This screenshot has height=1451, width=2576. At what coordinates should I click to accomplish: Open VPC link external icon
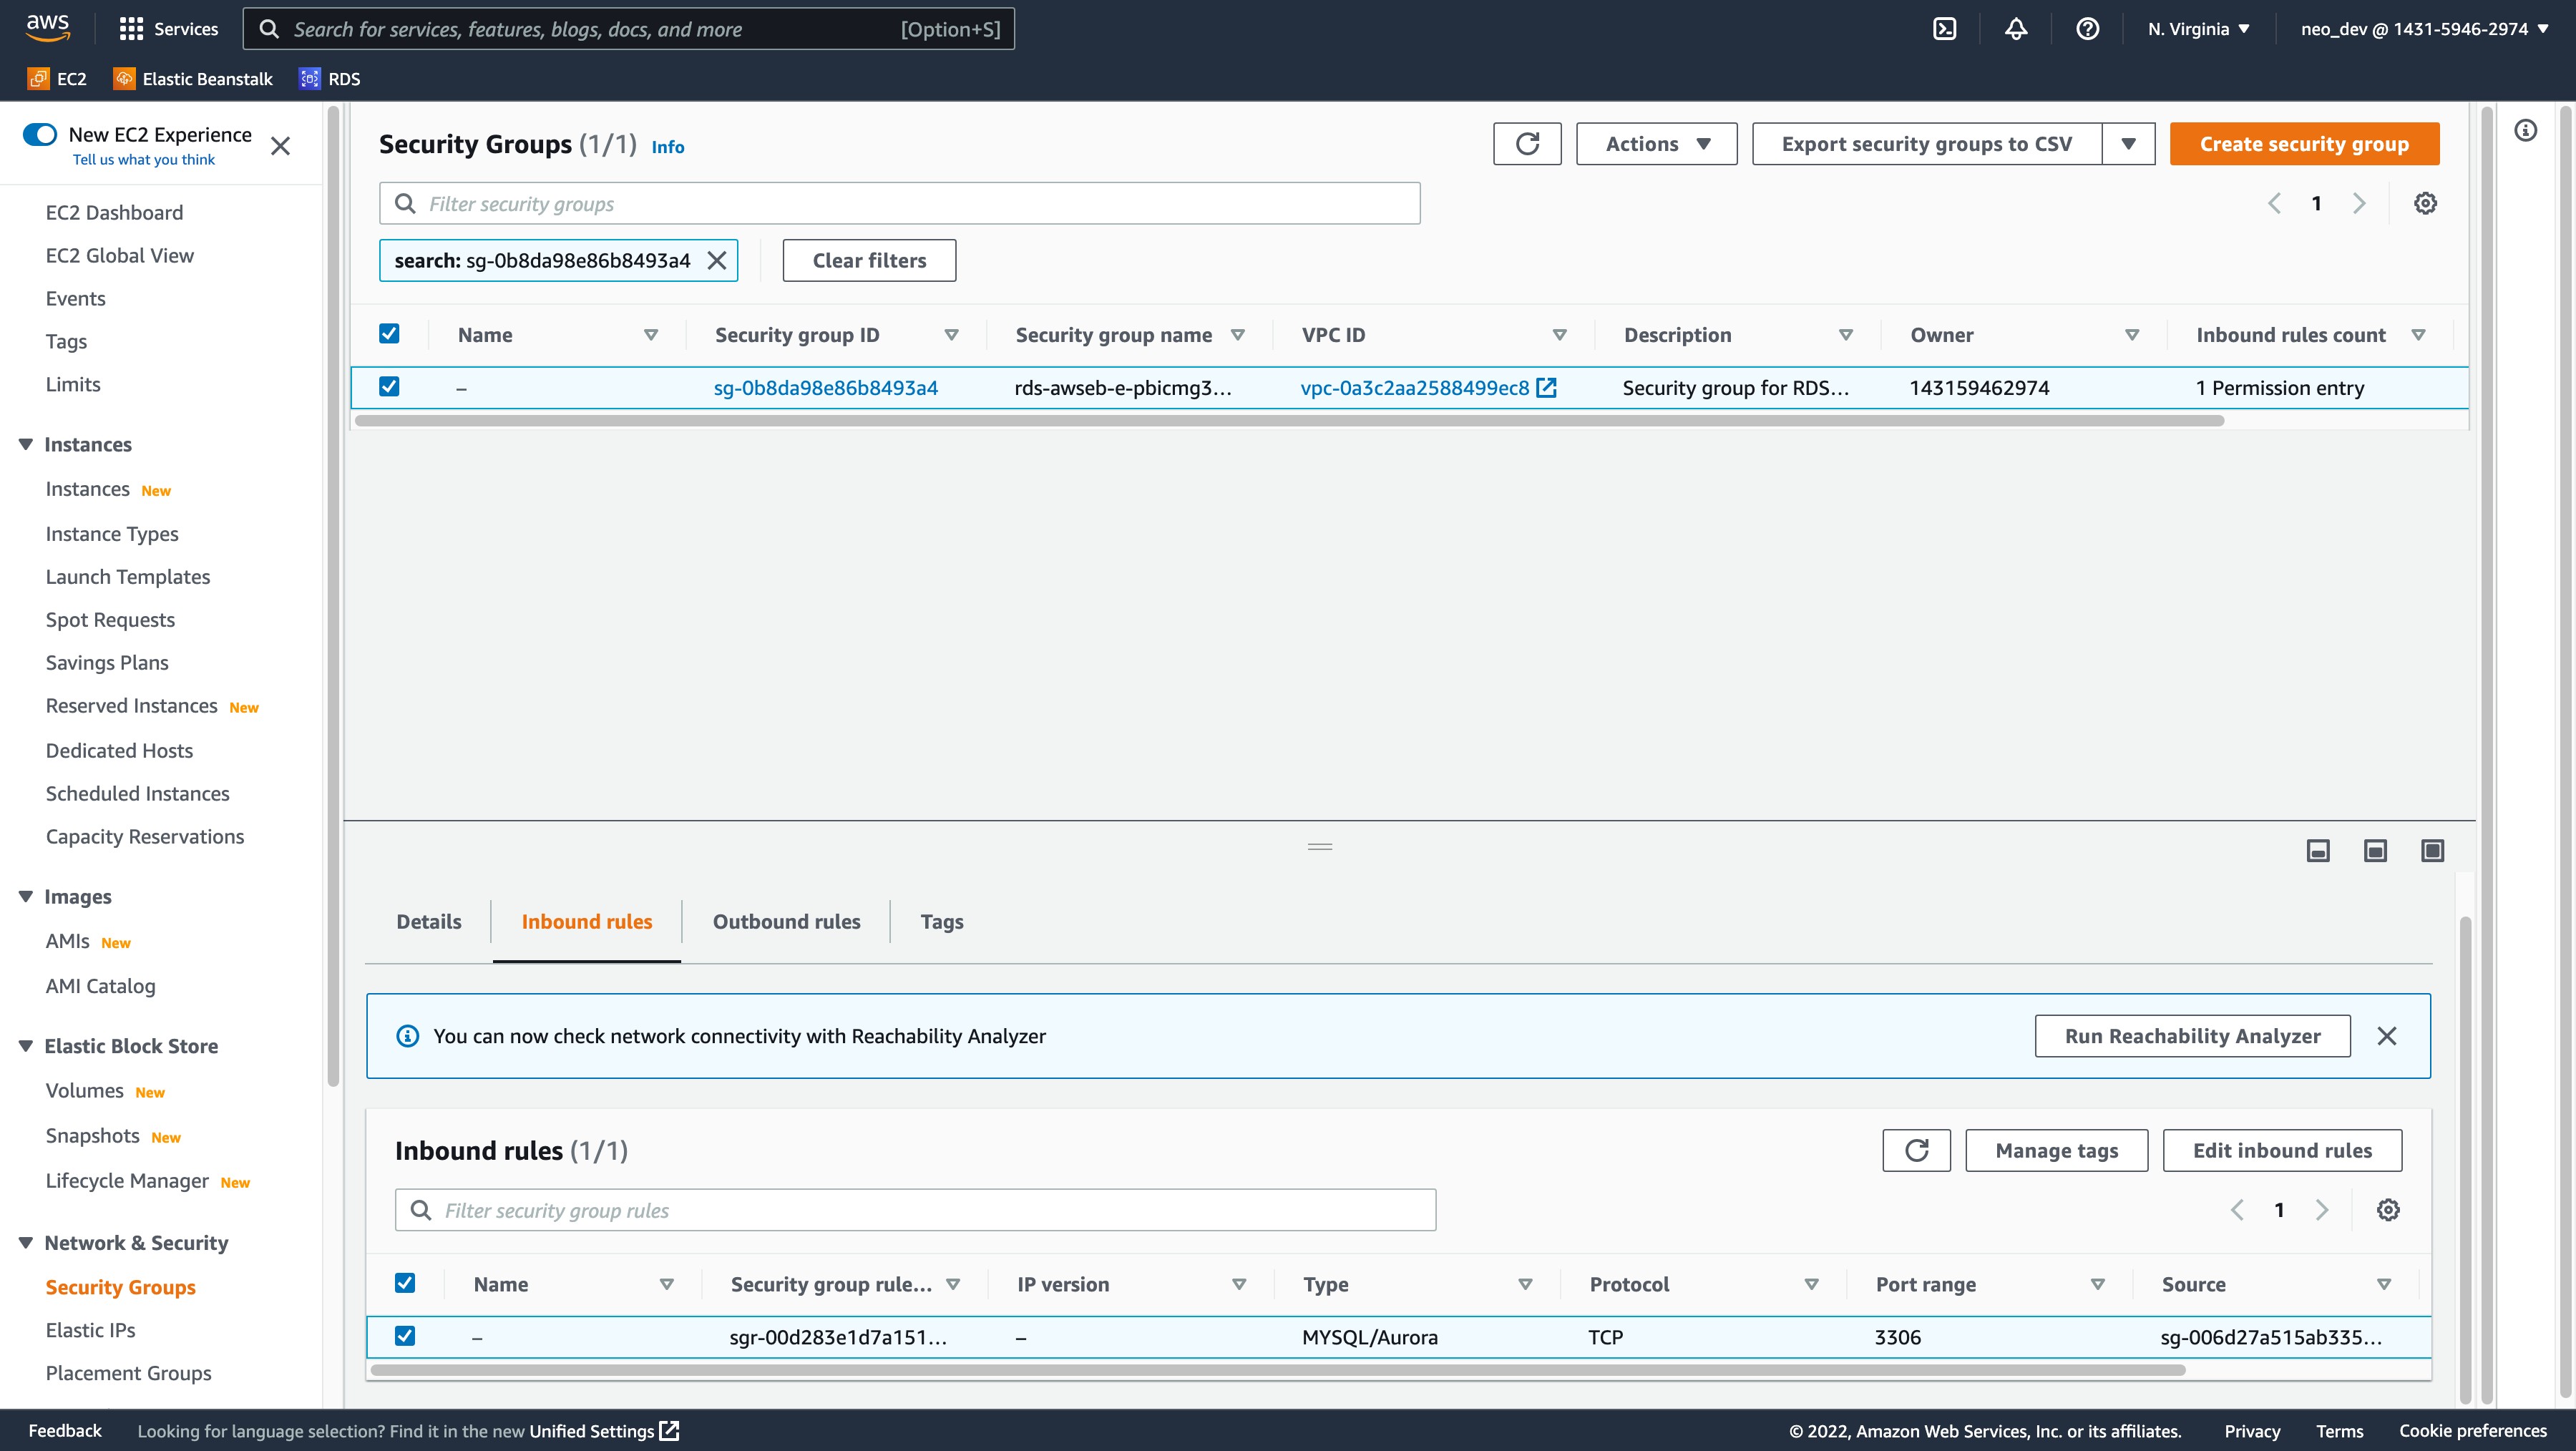tap(1546, 387)
